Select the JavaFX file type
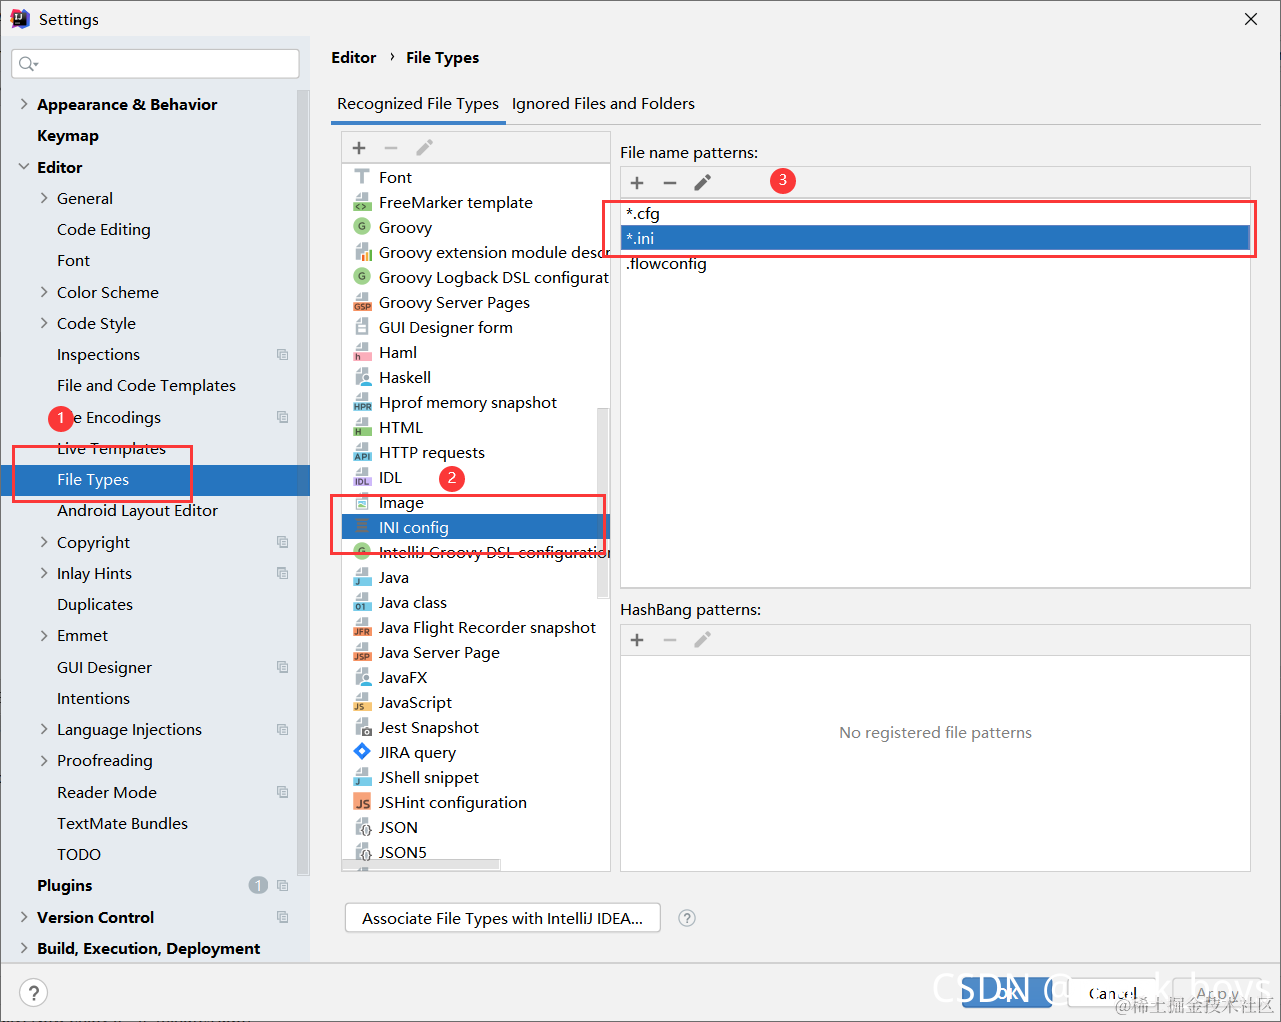The image size is (1281, 1022). [x=476, y=677]
